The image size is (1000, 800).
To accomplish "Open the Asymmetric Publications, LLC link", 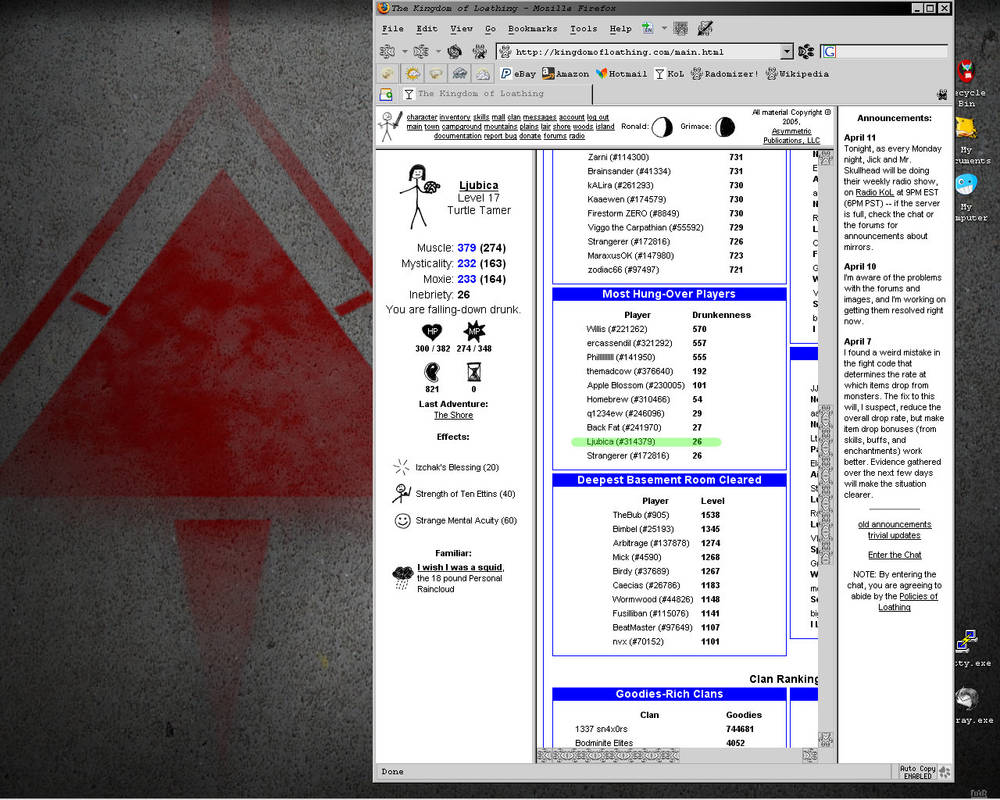I will [x=791, y=136].
